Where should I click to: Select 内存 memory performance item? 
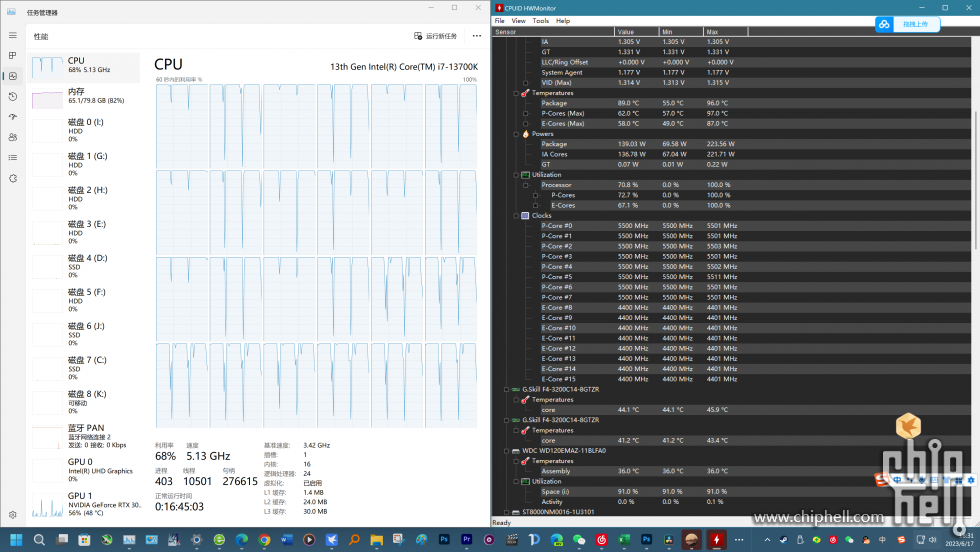pos(84,96)
